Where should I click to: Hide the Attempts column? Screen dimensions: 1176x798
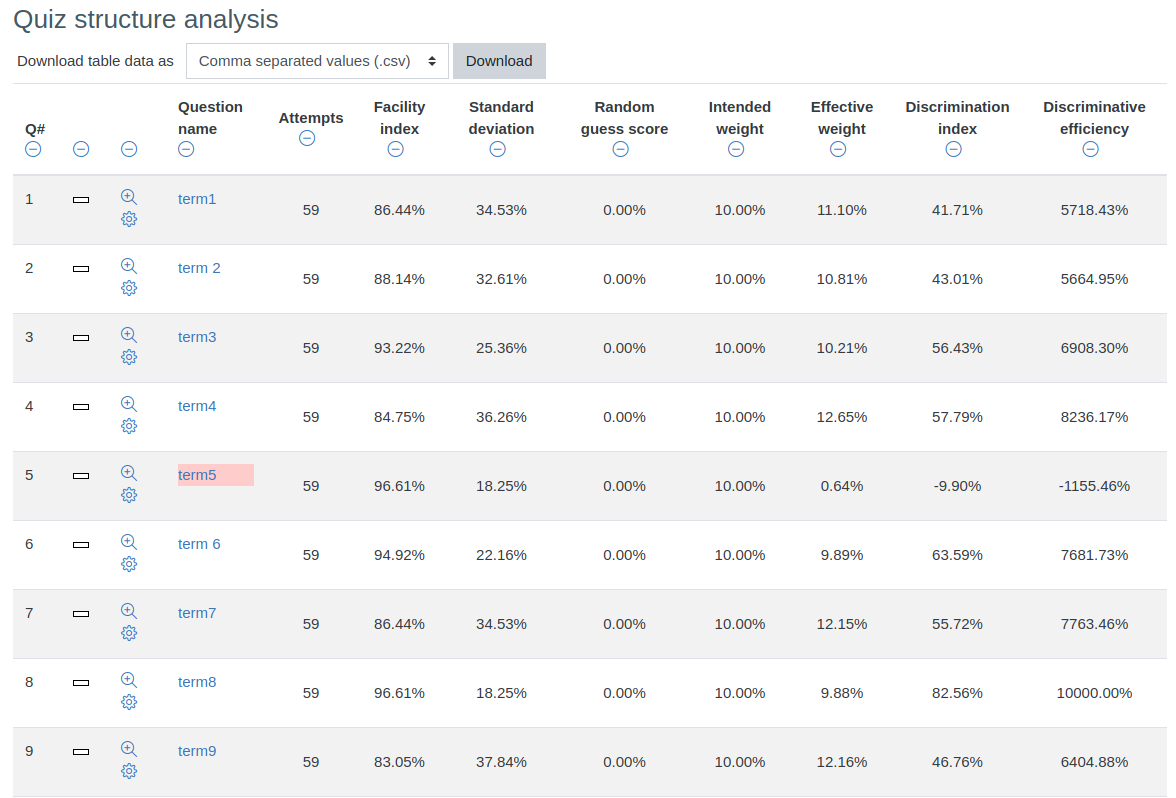coord(307,138)
